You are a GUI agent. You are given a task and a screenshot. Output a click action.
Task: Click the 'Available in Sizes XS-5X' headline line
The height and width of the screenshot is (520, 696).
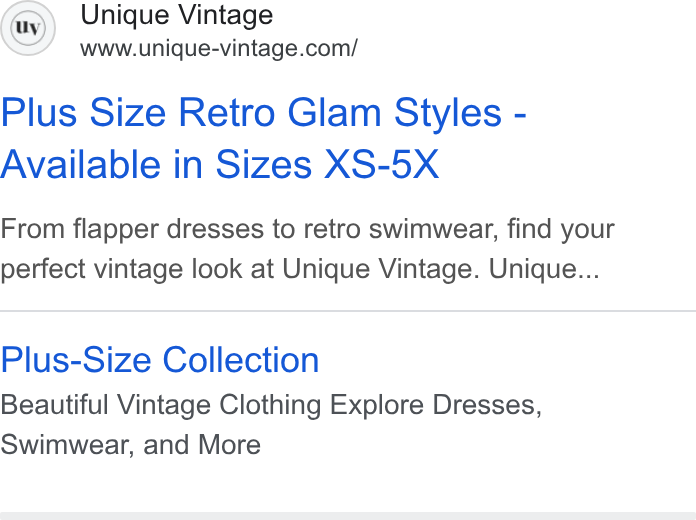click(220, 165)
